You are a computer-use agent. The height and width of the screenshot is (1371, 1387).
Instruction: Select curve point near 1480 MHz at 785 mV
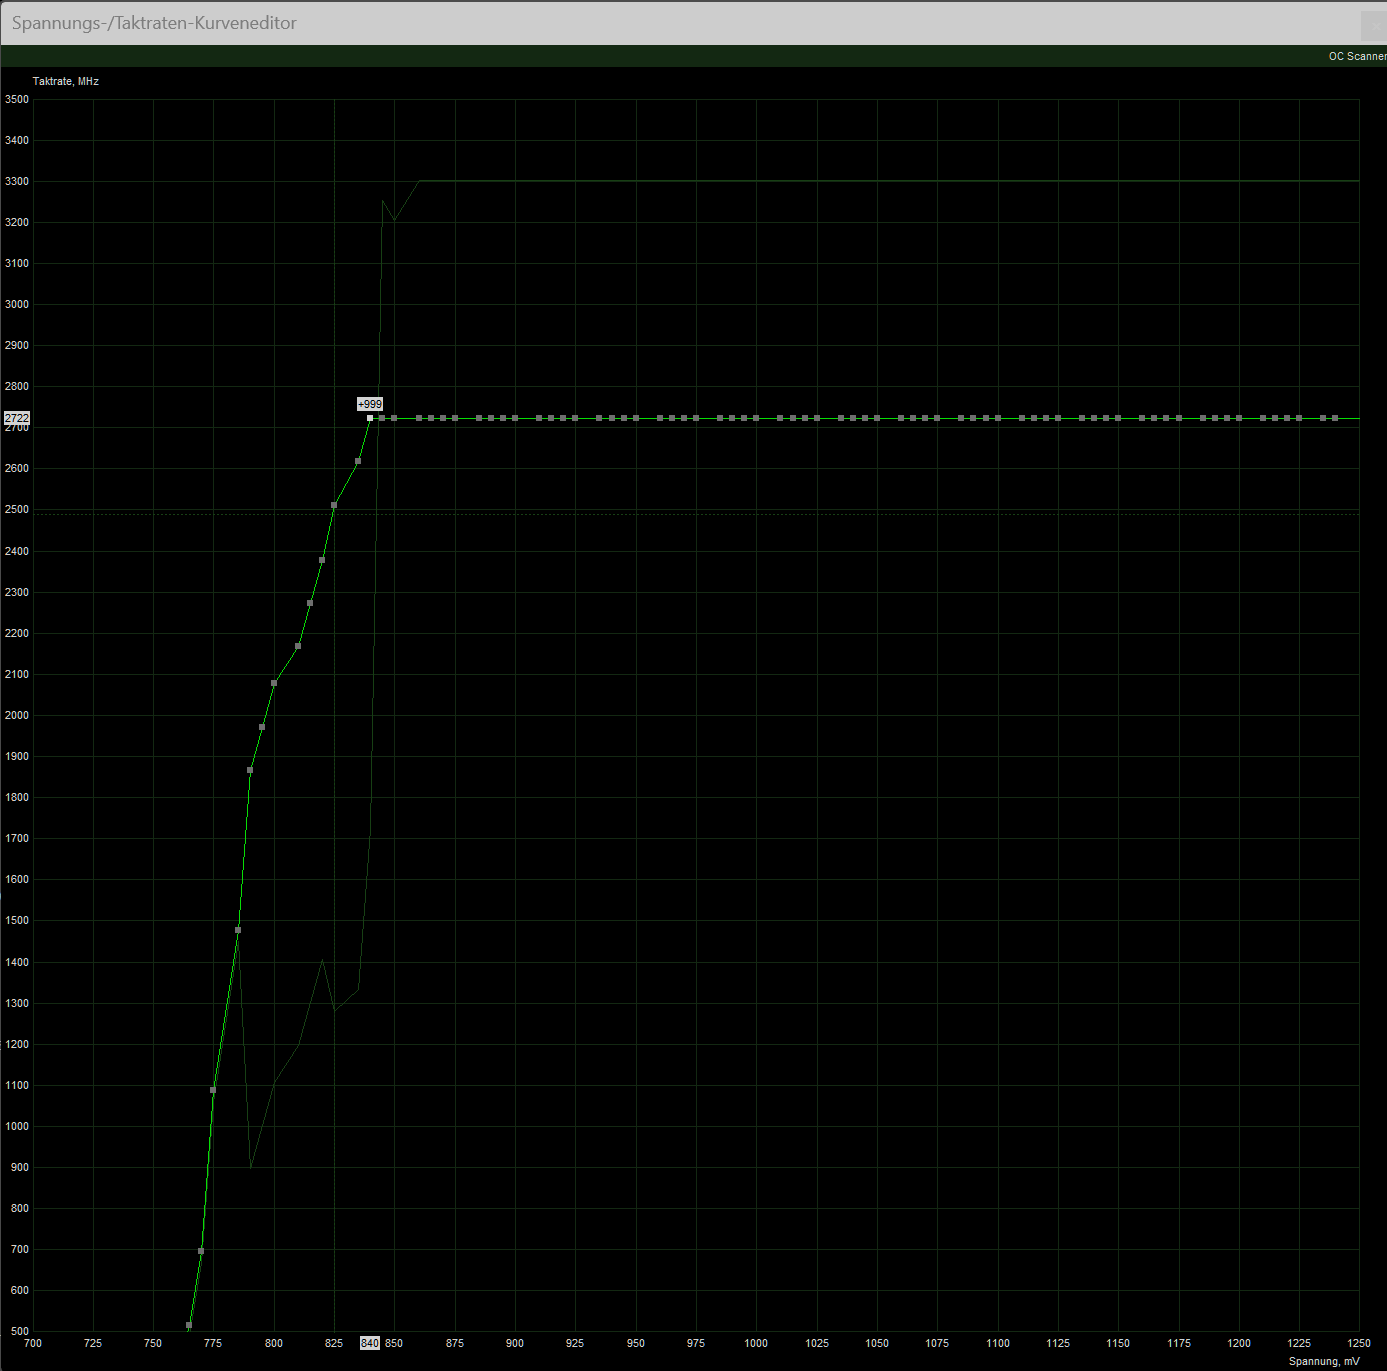click(238, 930)
